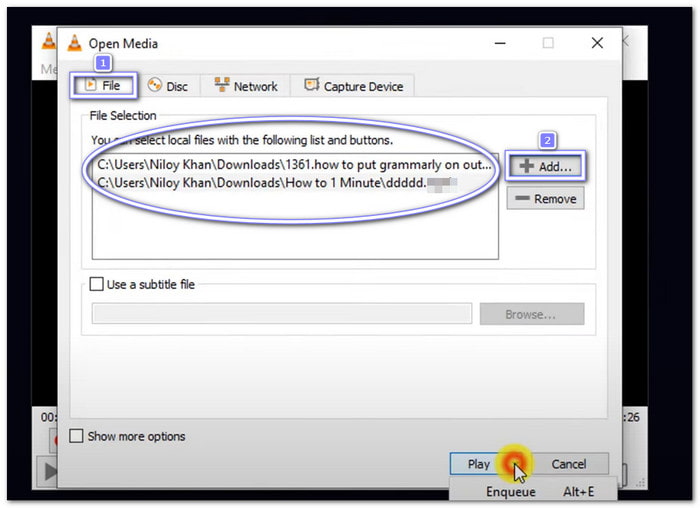This screenshot has width=700, height=508.
Task: Click the Add... button
Action: [545, 166]
